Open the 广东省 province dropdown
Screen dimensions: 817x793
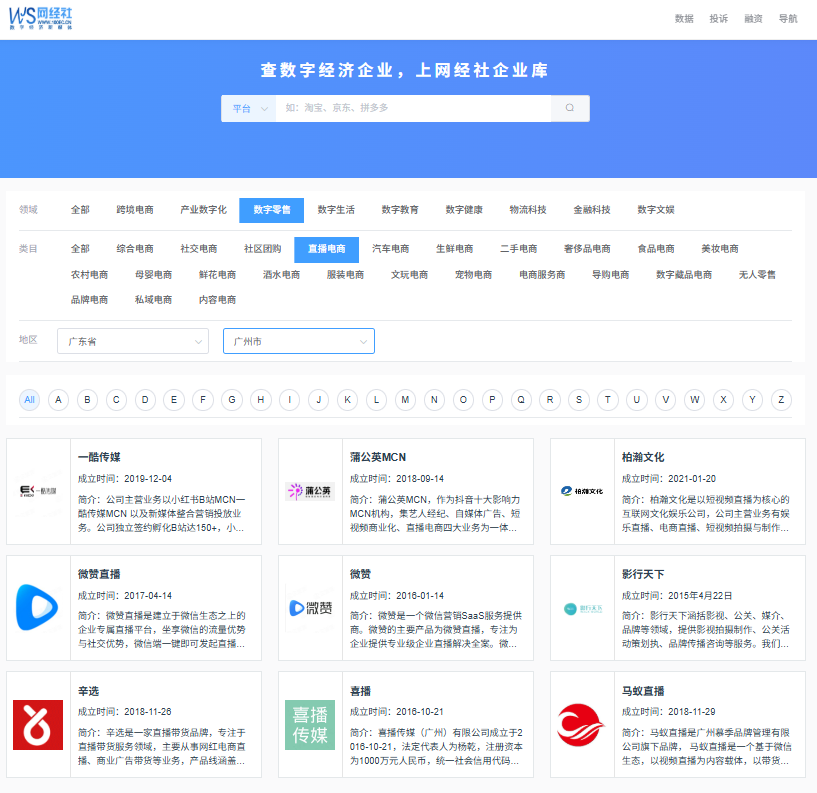click(133, 341)
